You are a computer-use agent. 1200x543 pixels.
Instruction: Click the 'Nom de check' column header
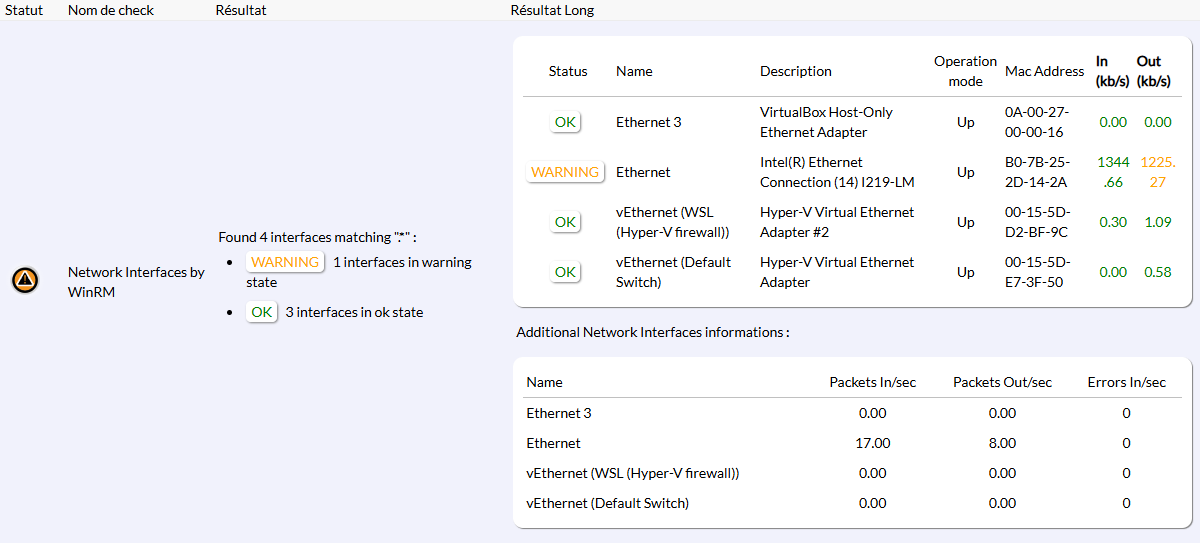pyautogui.click(x=109, y=10)
